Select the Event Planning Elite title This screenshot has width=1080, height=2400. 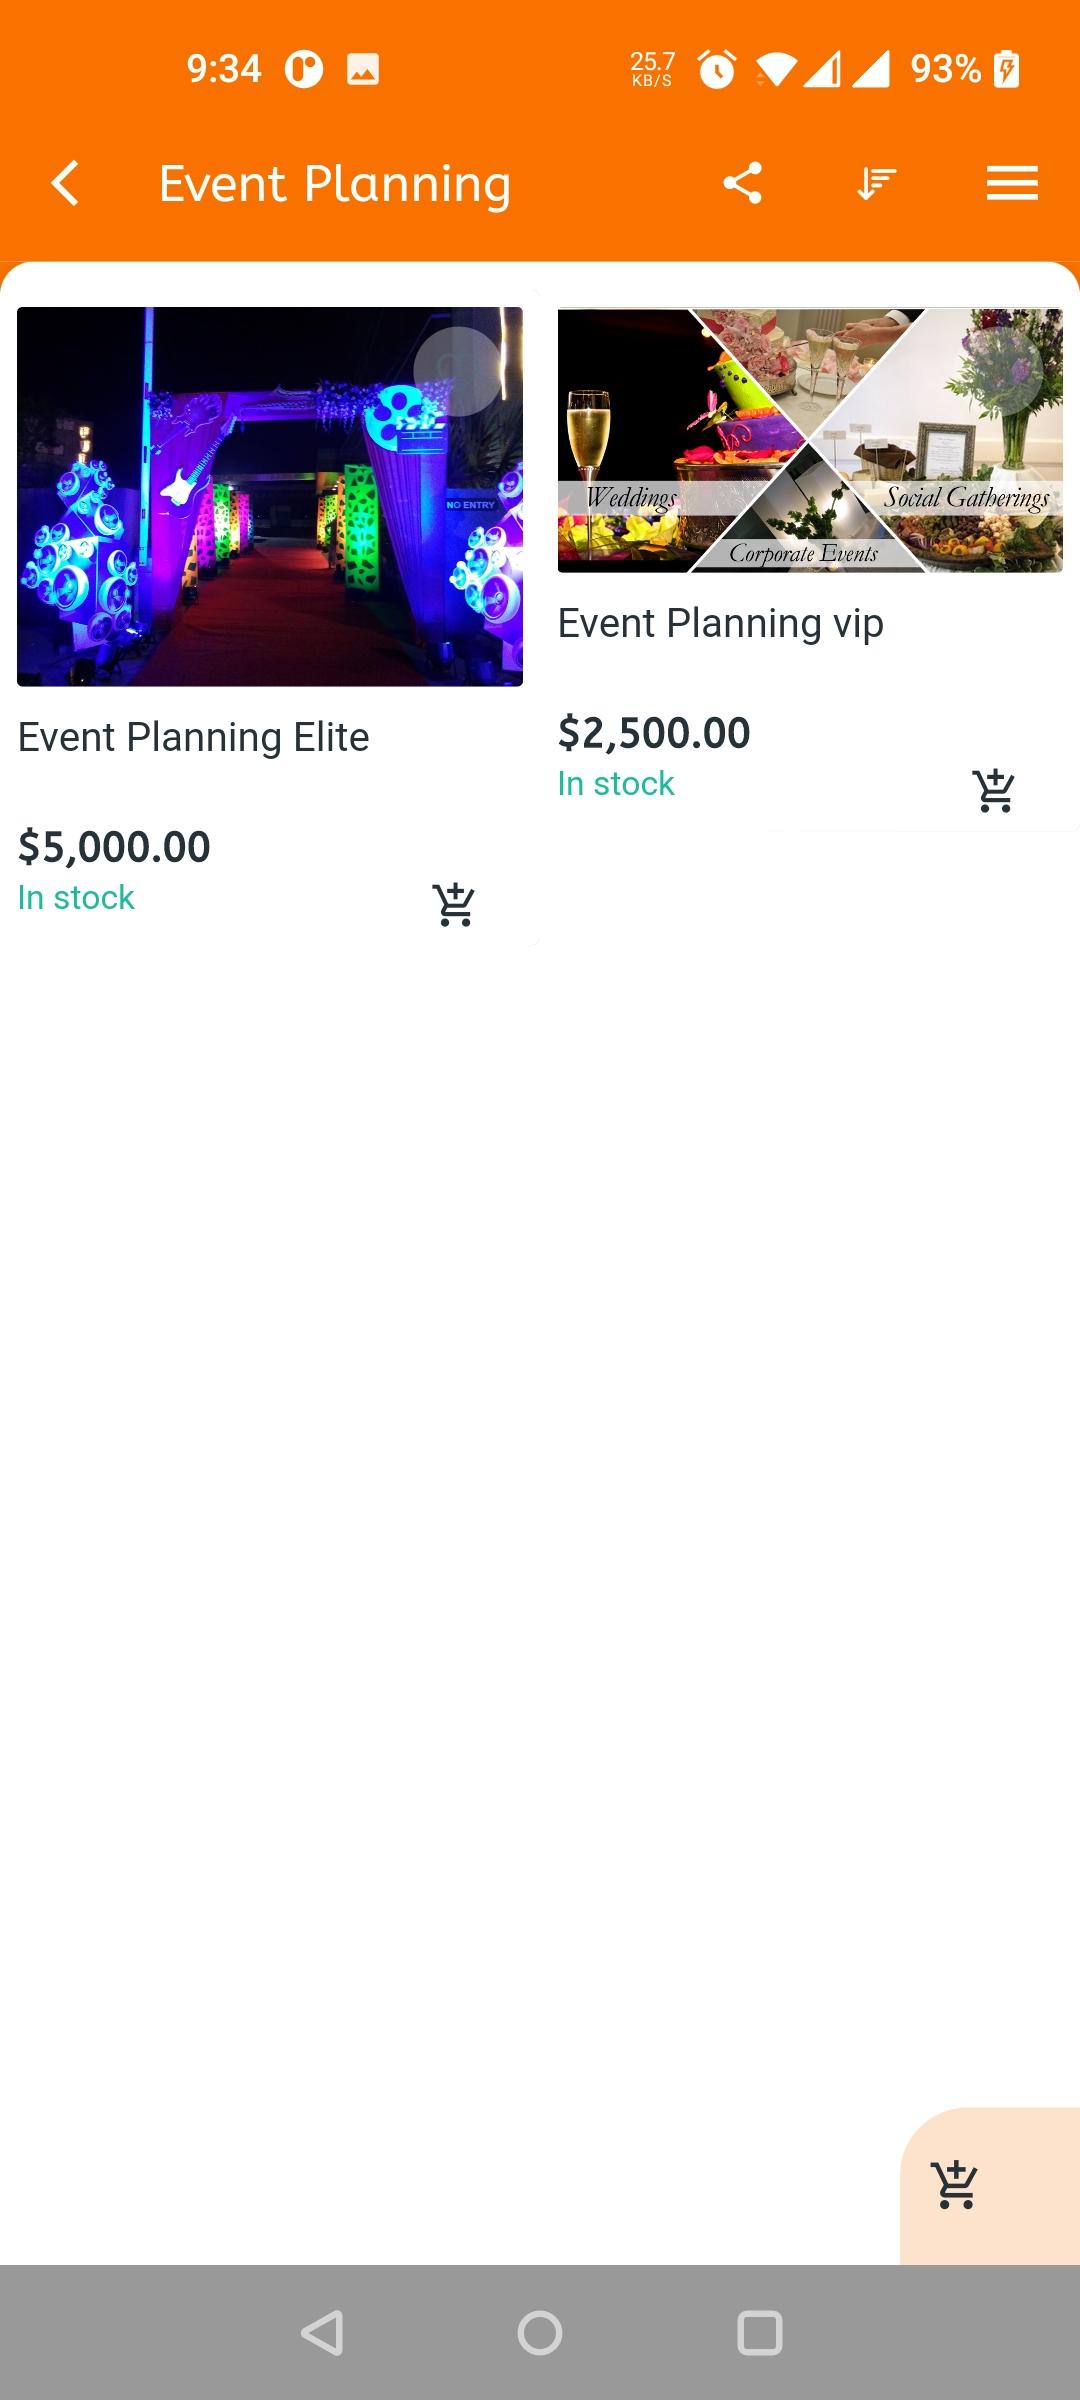click(194, 738)
